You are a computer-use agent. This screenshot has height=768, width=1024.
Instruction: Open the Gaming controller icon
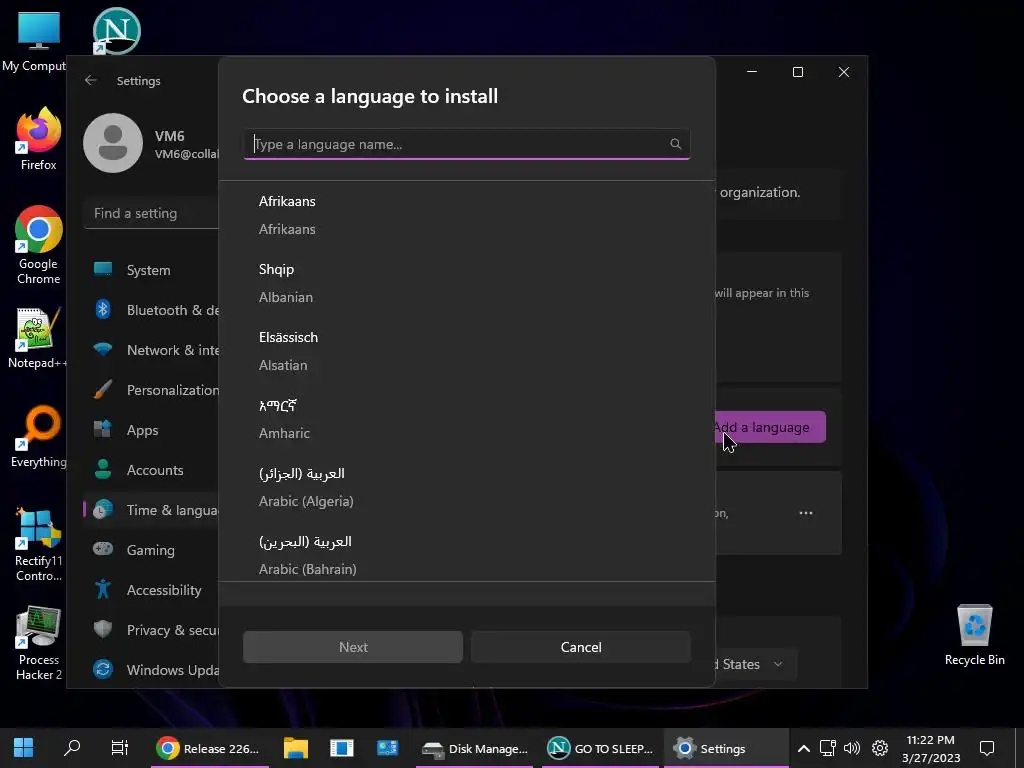coord(103,549)
